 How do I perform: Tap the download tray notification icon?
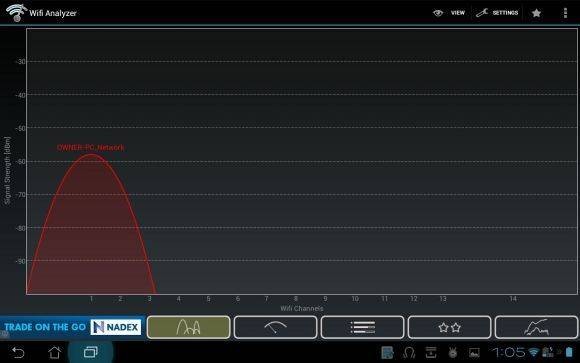pos(431,353)
